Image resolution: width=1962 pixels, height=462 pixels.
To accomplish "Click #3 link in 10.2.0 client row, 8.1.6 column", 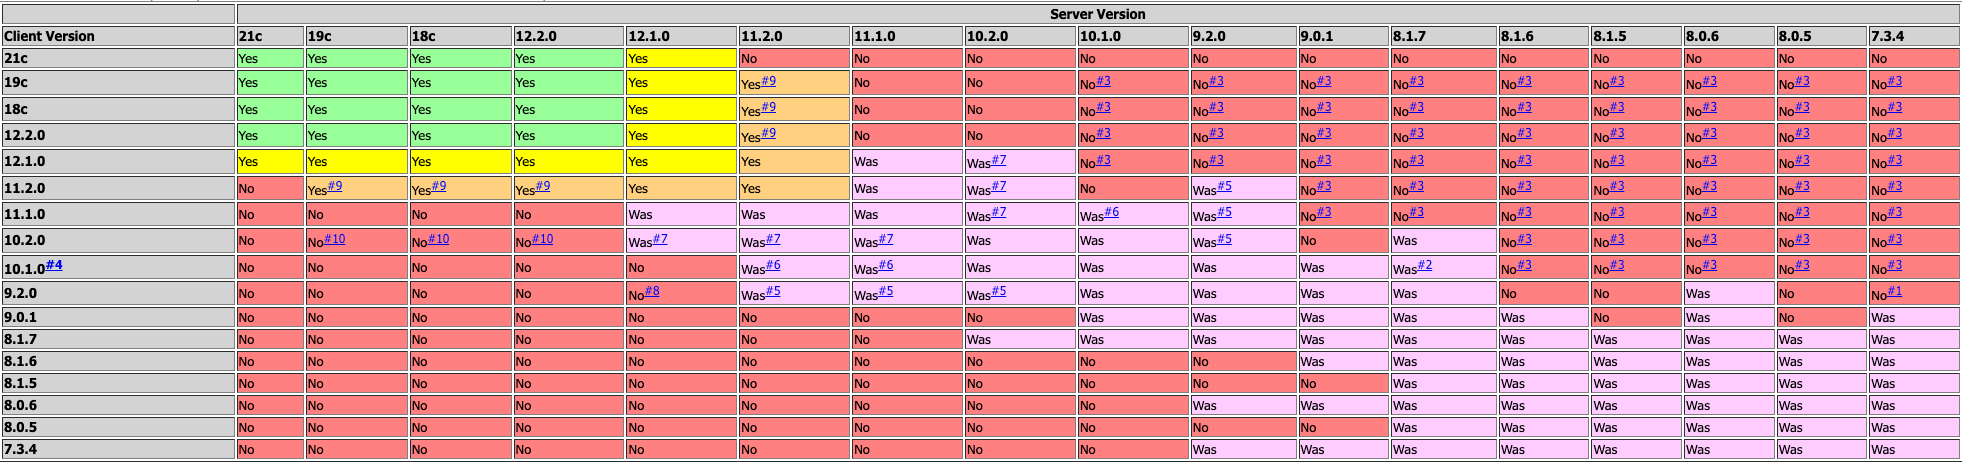I will (x=1524, y=239).
